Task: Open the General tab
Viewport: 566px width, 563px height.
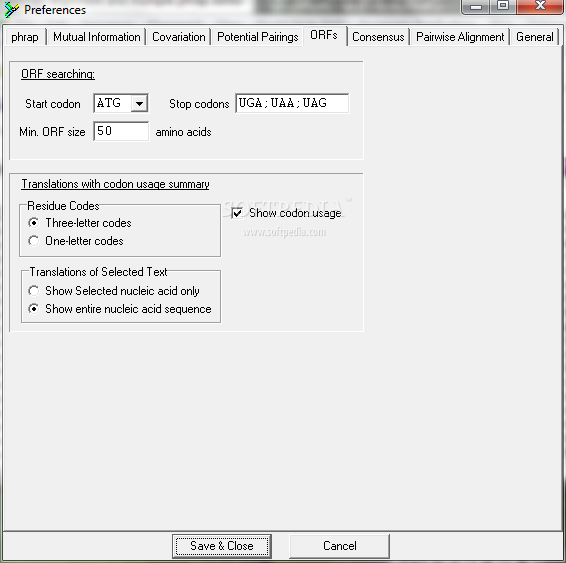Action: (x=535, y=37)
